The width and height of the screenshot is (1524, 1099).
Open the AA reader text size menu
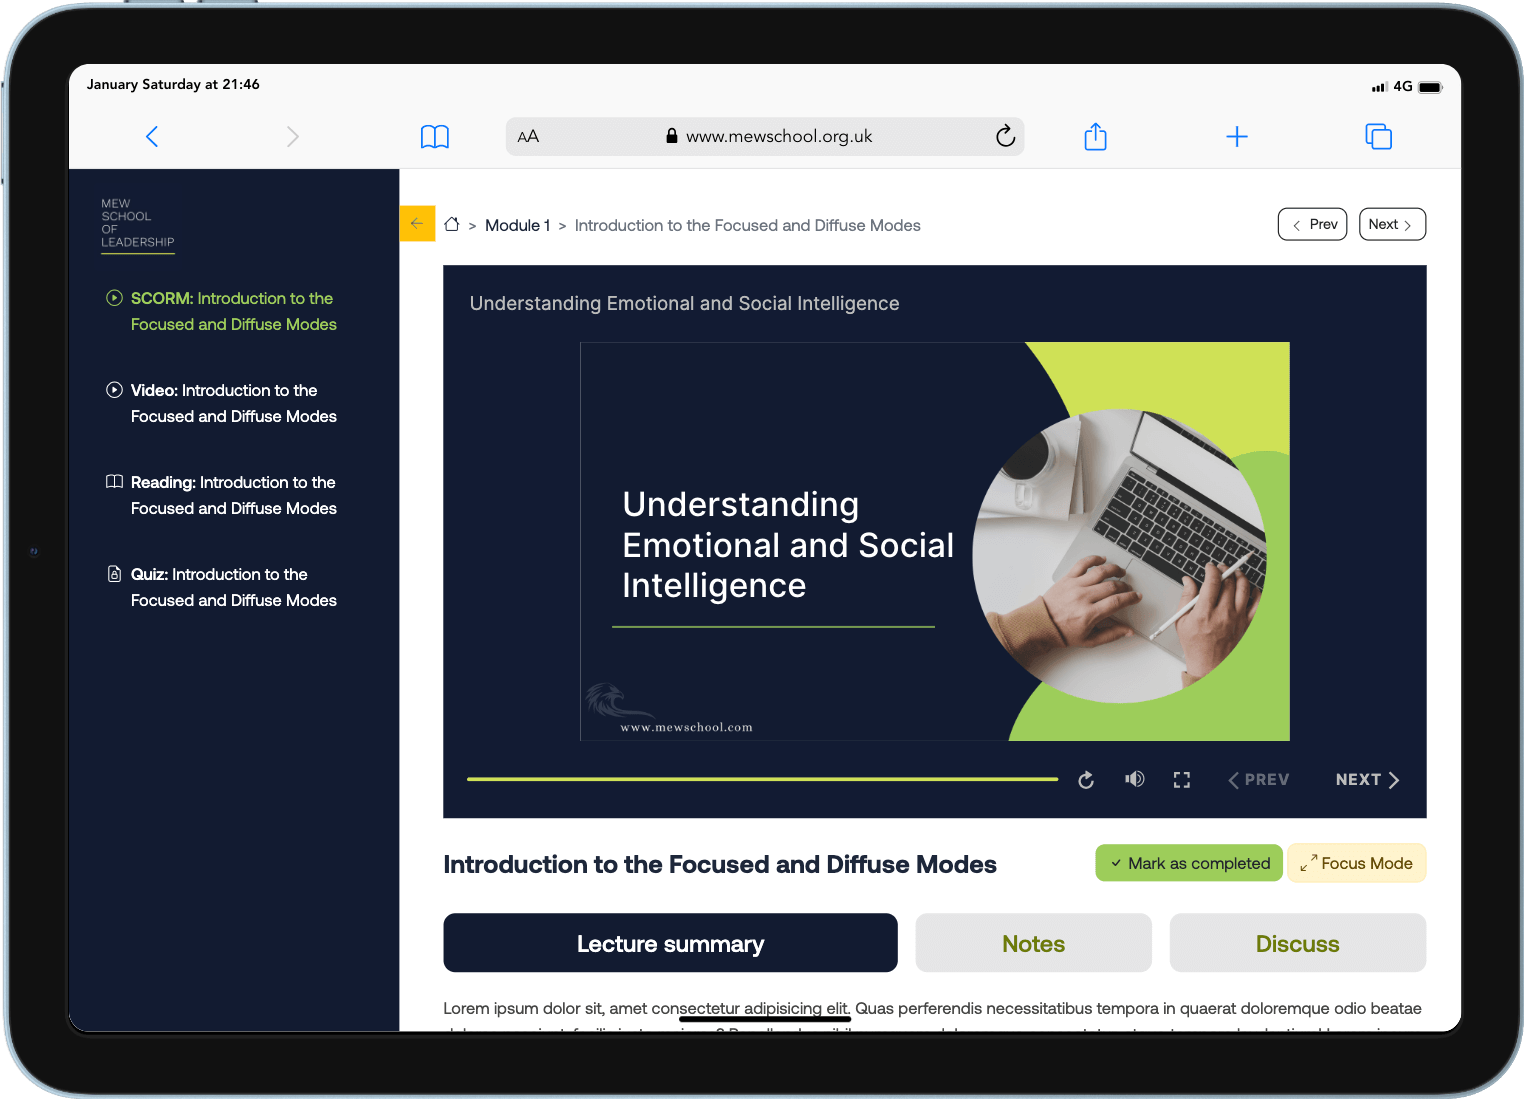[x=528, y=137]
